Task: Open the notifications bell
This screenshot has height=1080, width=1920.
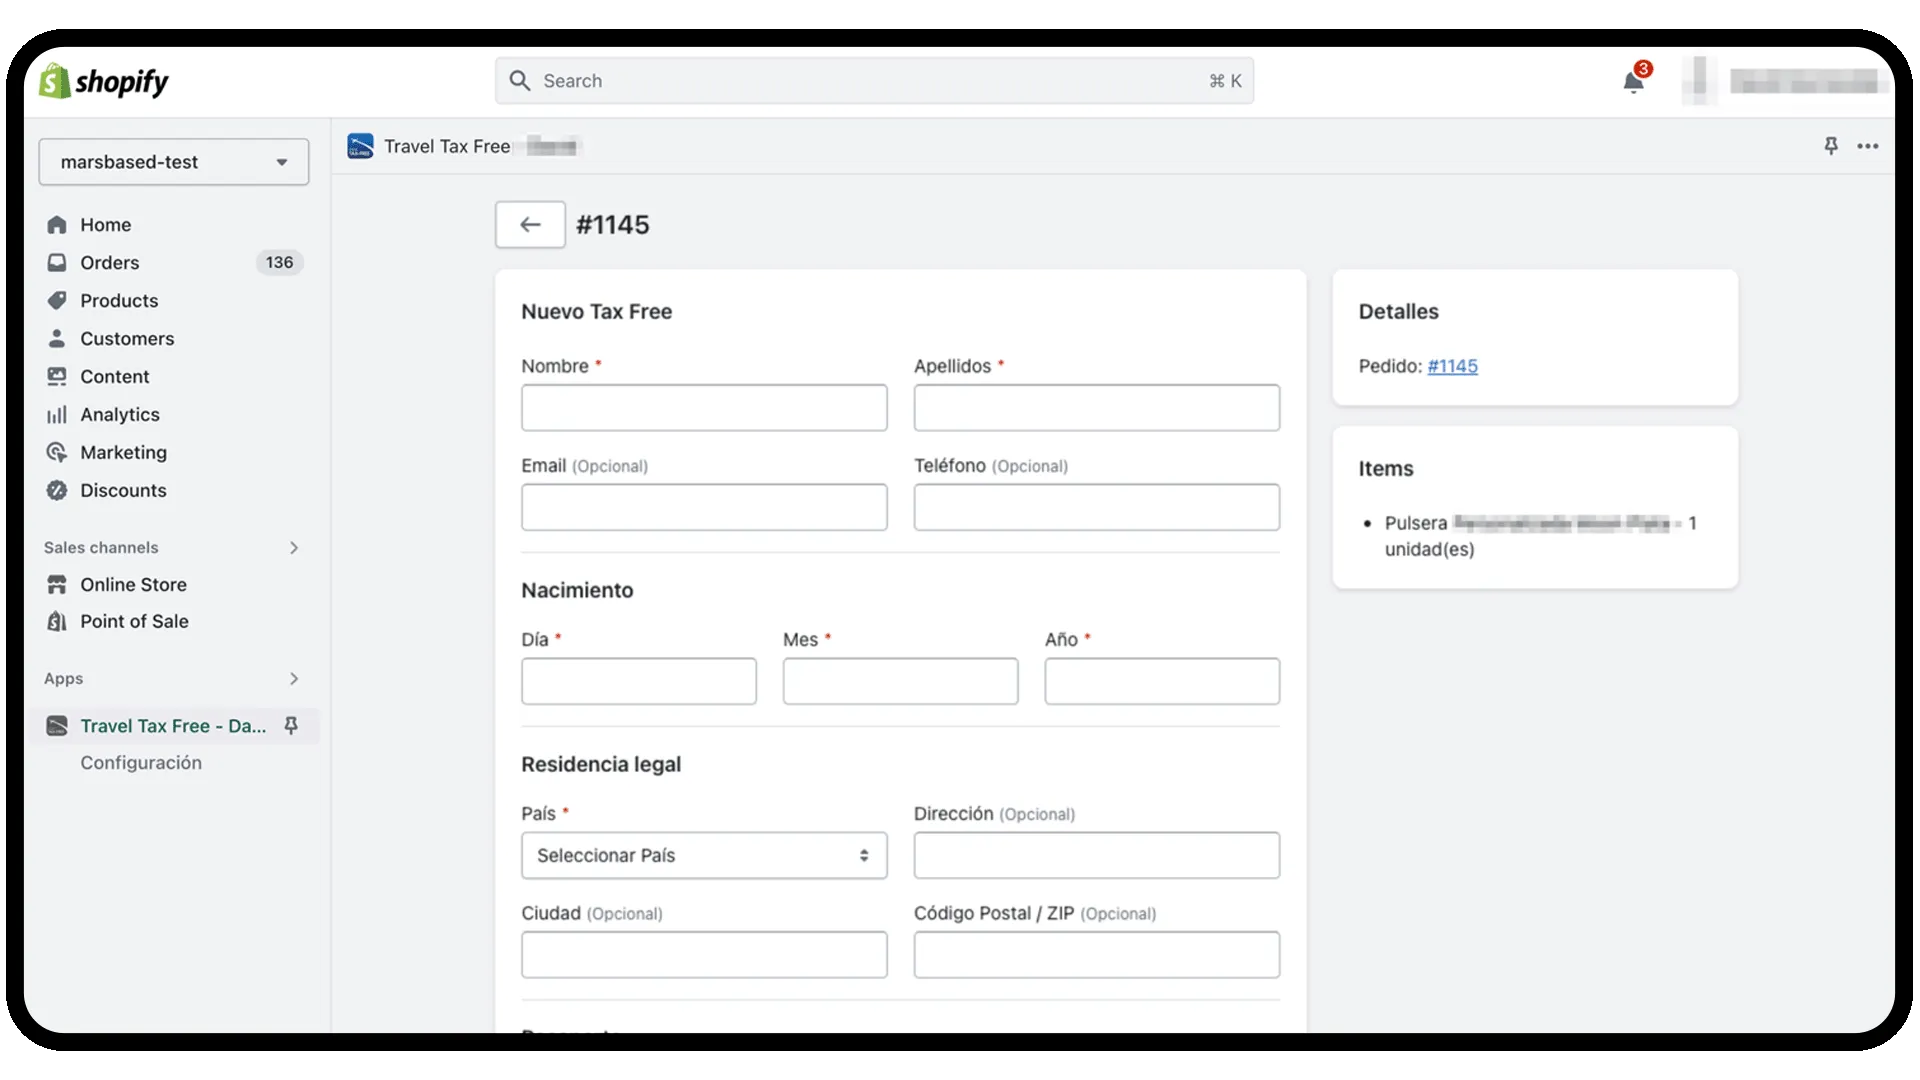Action: coord(1633,82)
